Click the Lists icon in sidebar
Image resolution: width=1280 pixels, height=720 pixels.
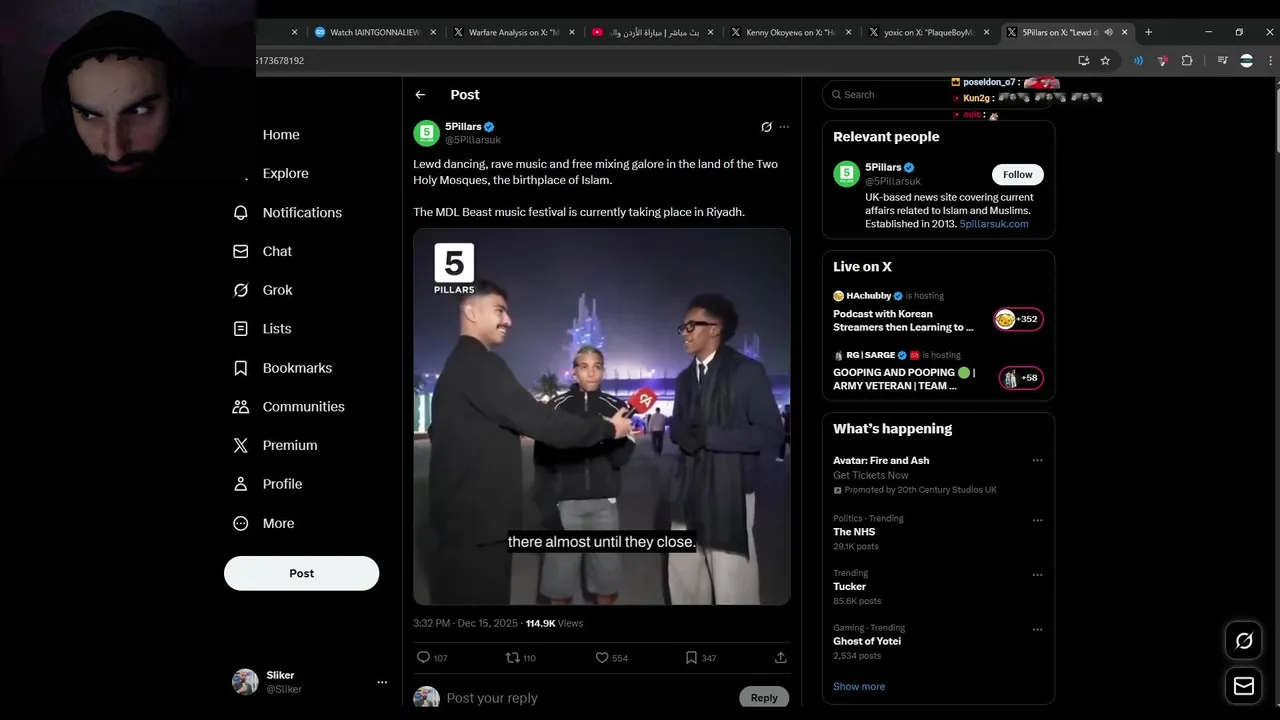tap(240, 329)
